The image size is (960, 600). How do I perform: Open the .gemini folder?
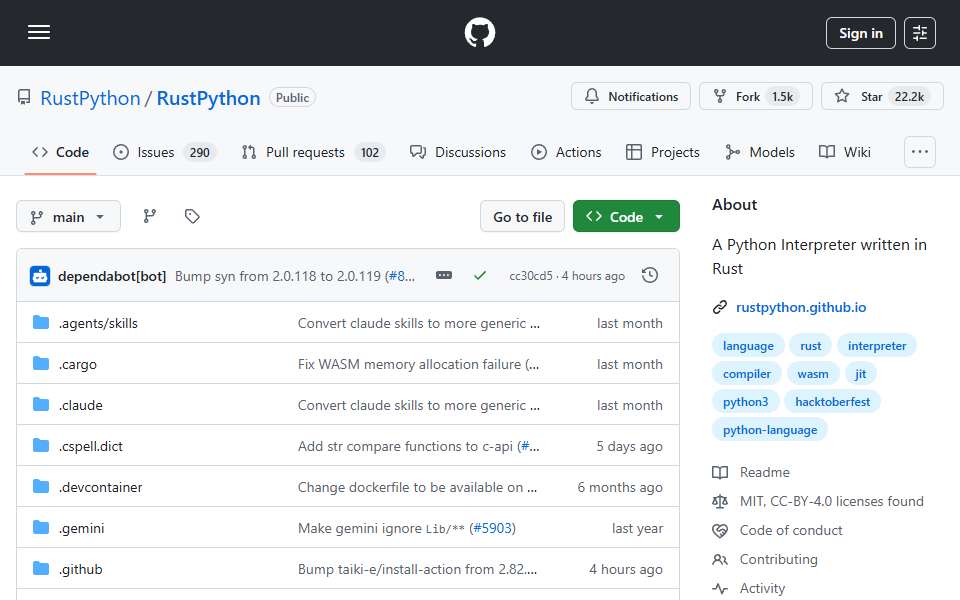click(x=81, y=528)
